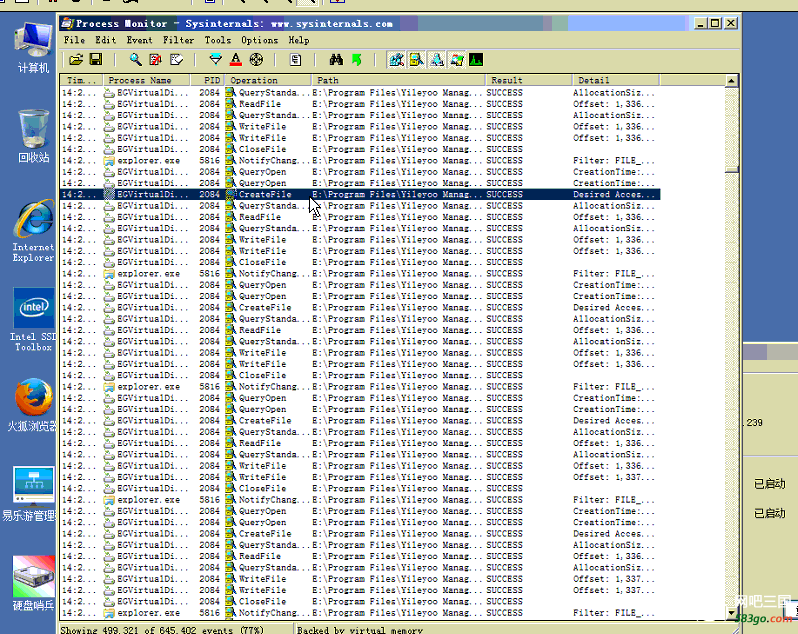Screen dimensions: 798x634
Task: Open the Options menu
Action: 260,40
